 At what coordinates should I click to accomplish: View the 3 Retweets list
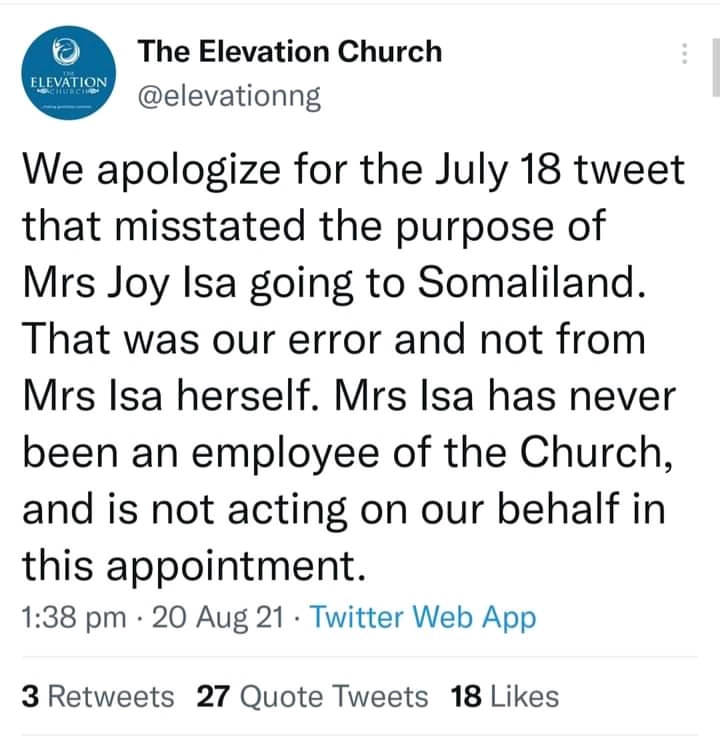(x=97, y=696)
